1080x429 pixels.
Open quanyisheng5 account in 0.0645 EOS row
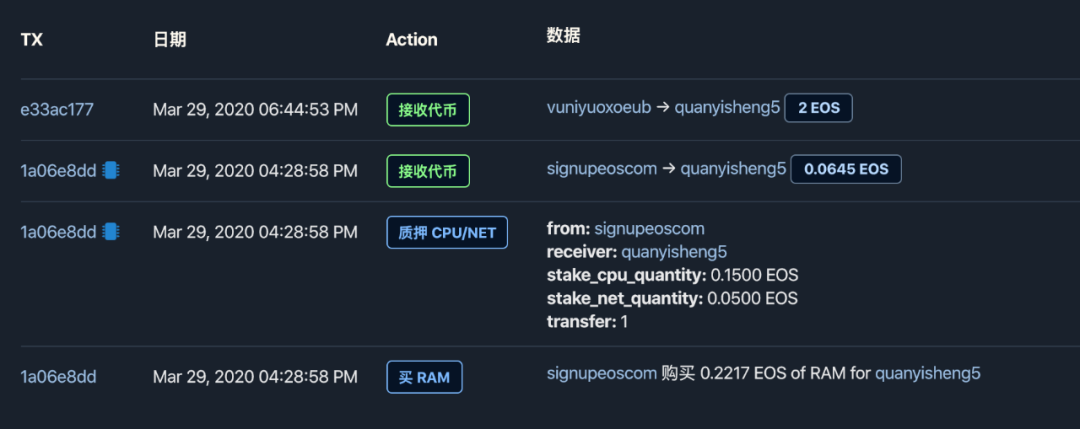(x=733, y=169)
